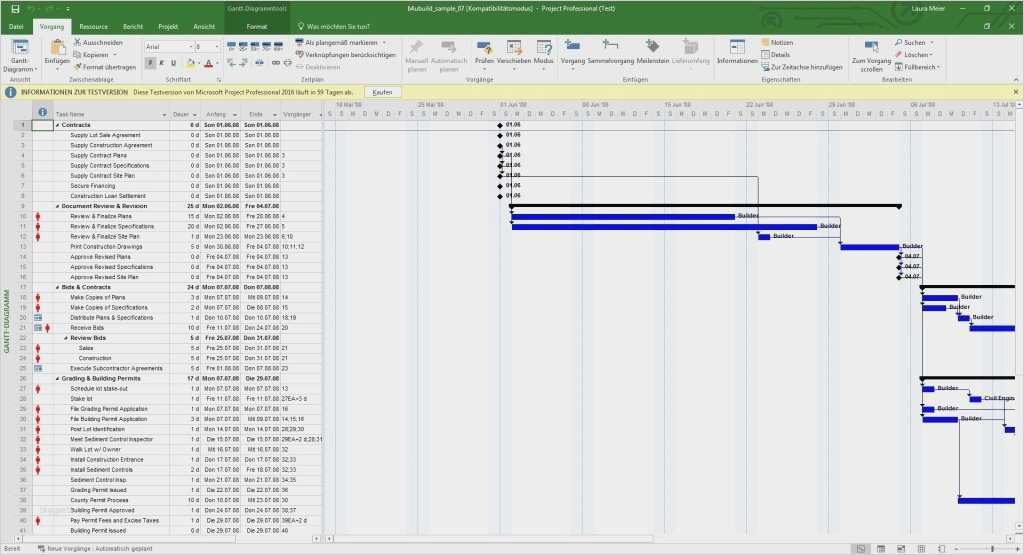Switch to the Bericht tab
Screen dimensions: 1024x555
(x=133, y=27)
